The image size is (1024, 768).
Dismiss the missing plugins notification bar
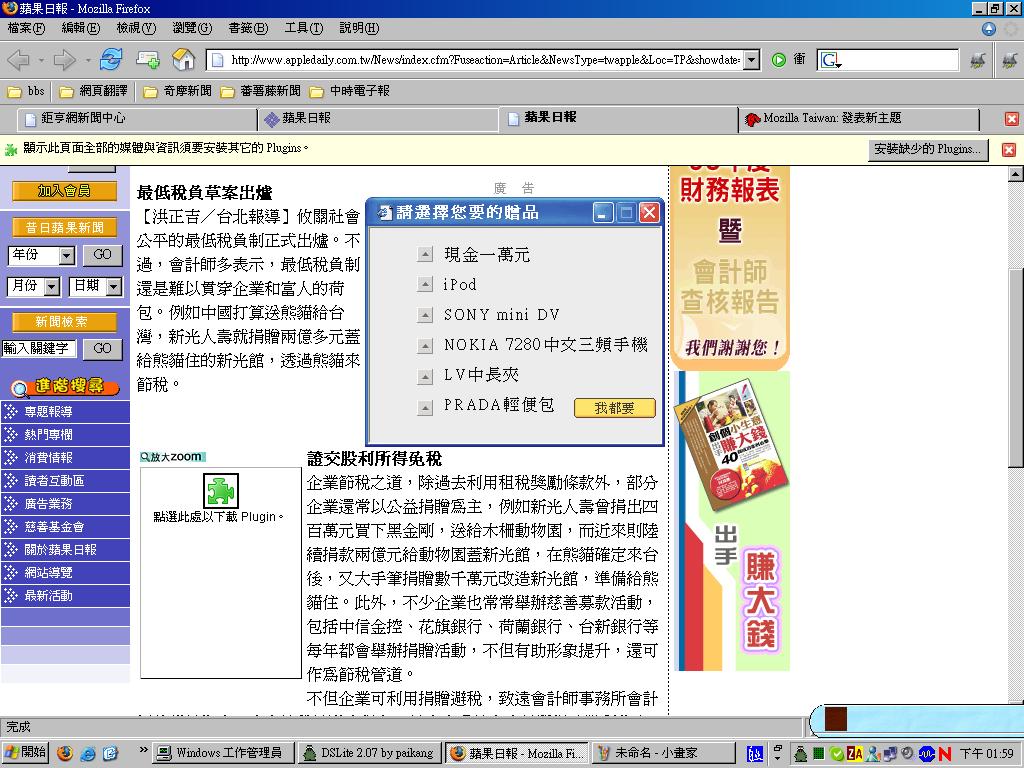pos(1009,150)
